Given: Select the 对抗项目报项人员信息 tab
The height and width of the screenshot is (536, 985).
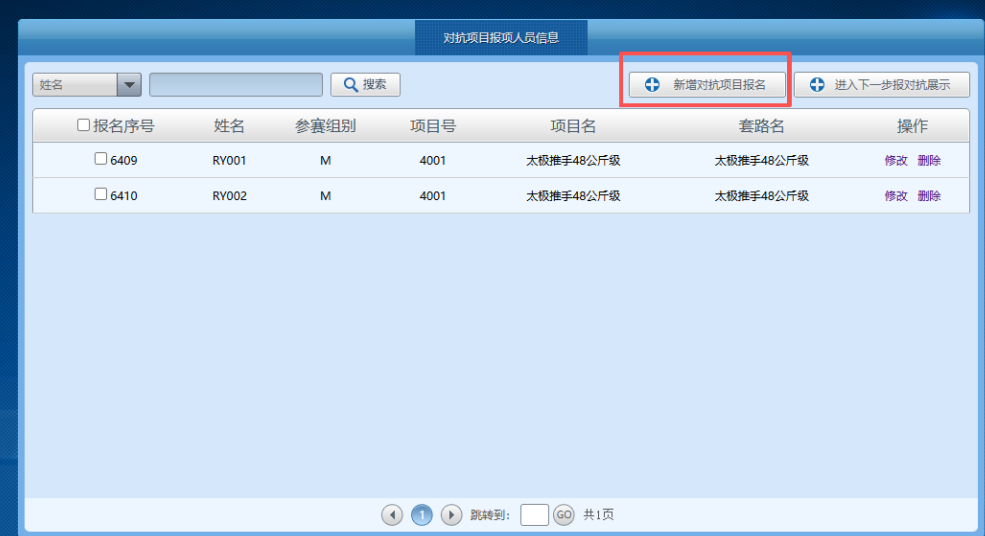Looking at the screenshot, I should coord(501,38).
